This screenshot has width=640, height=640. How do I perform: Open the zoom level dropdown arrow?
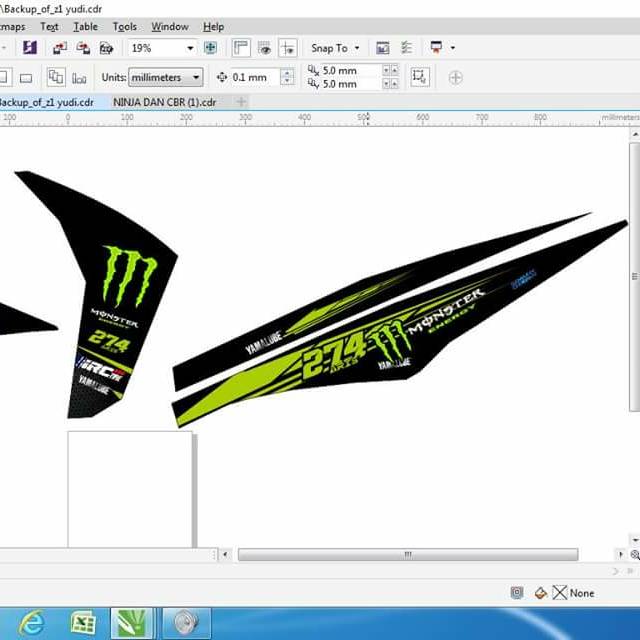[x=190, y=48]
